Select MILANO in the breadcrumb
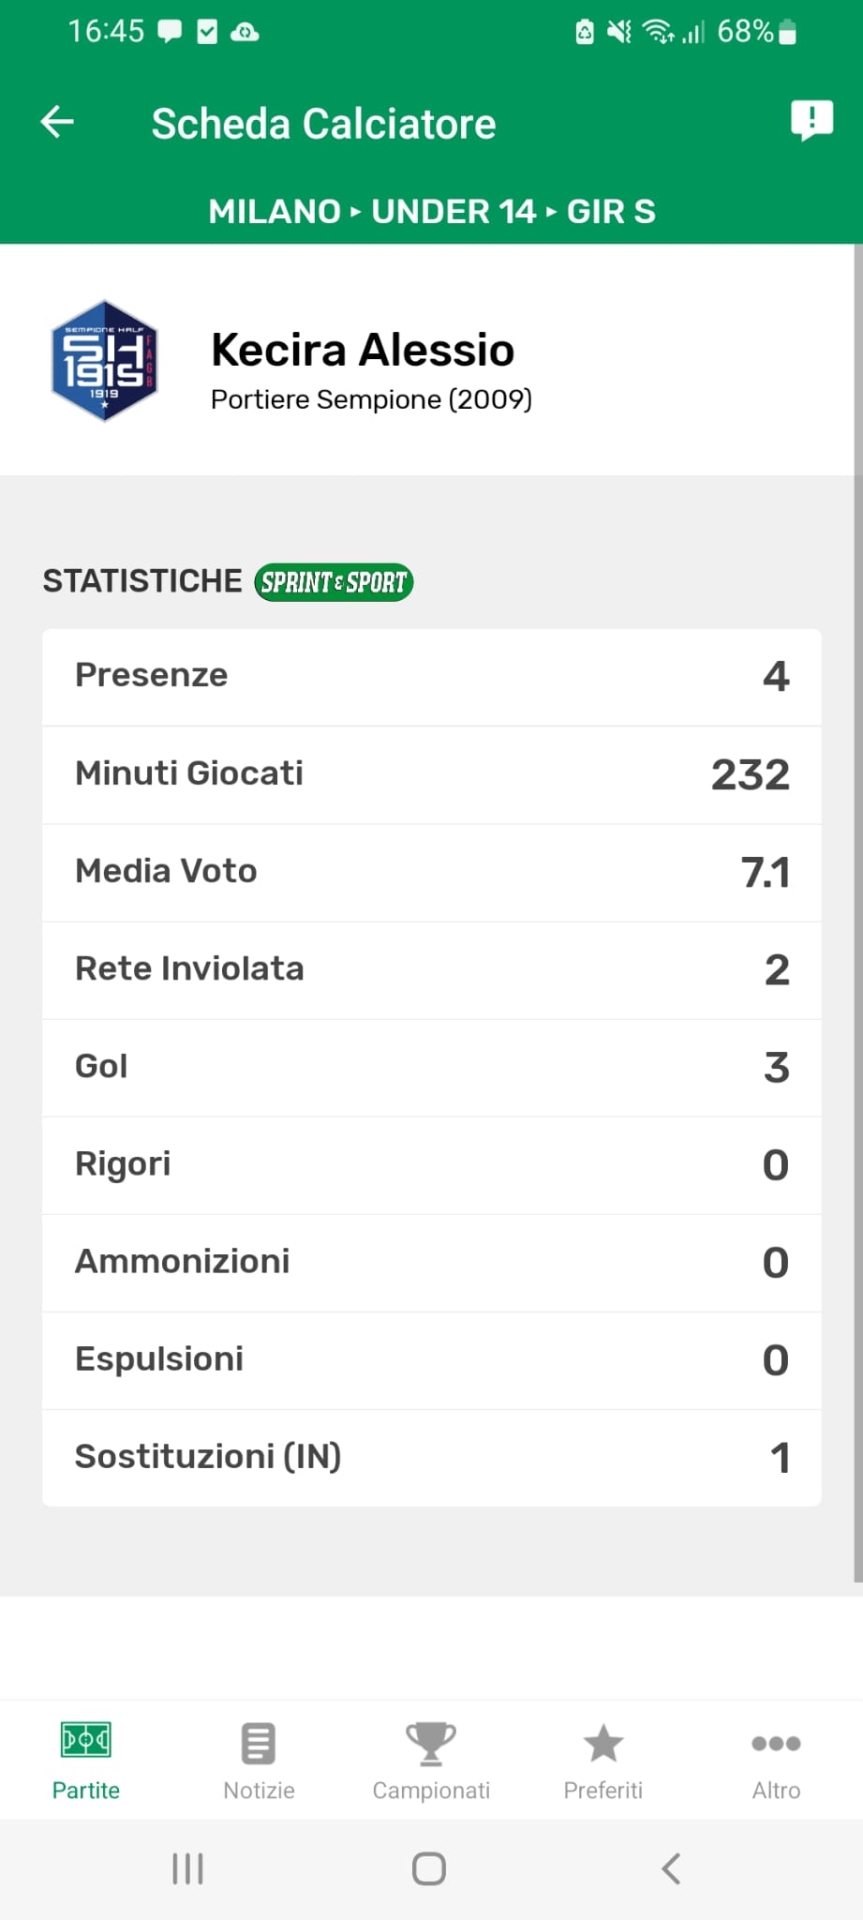The width and height of the screenshot is (863, 1920). [275, 211]
